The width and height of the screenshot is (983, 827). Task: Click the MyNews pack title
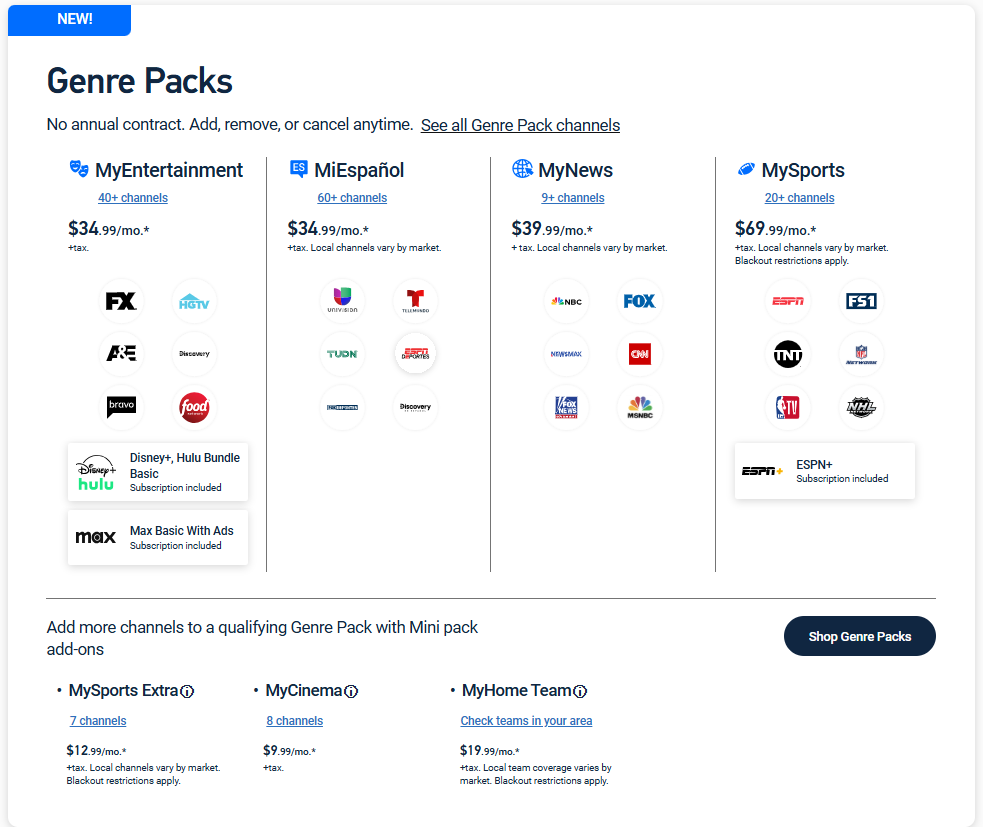tap(576, 170)
